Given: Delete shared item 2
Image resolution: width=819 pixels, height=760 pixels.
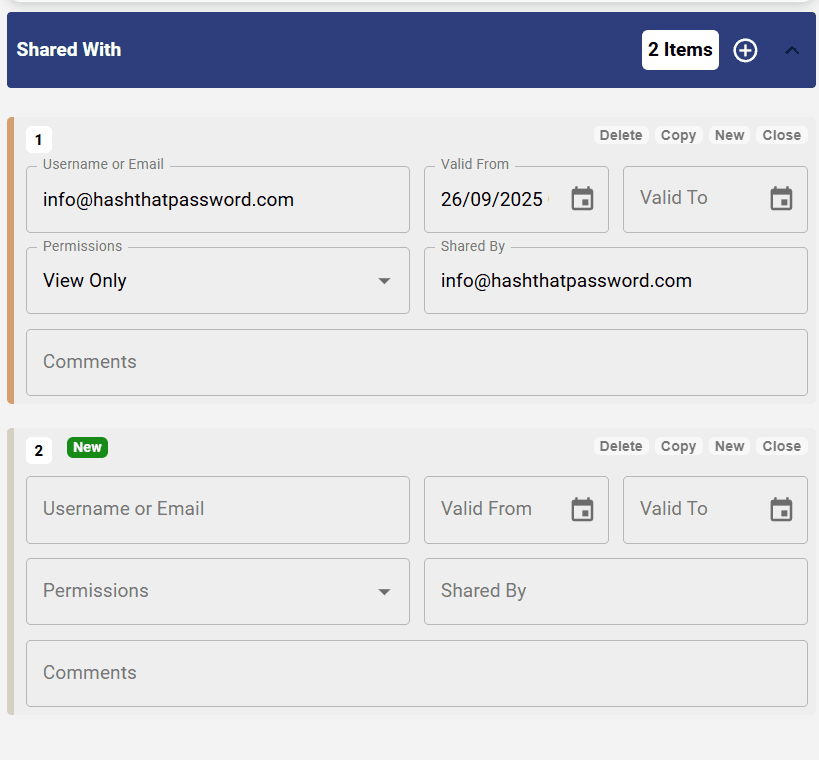Looking at the screenshot, I should [x=621, y=446].
